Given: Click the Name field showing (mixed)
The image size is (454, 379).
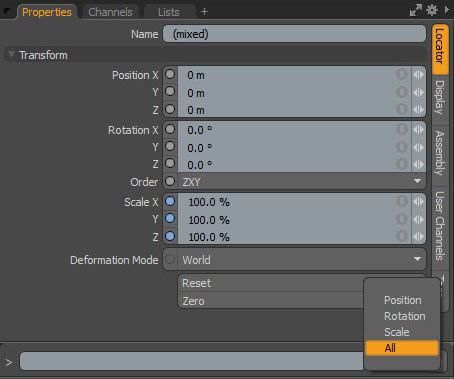Looking at the screenshot, I should (294, 34).
